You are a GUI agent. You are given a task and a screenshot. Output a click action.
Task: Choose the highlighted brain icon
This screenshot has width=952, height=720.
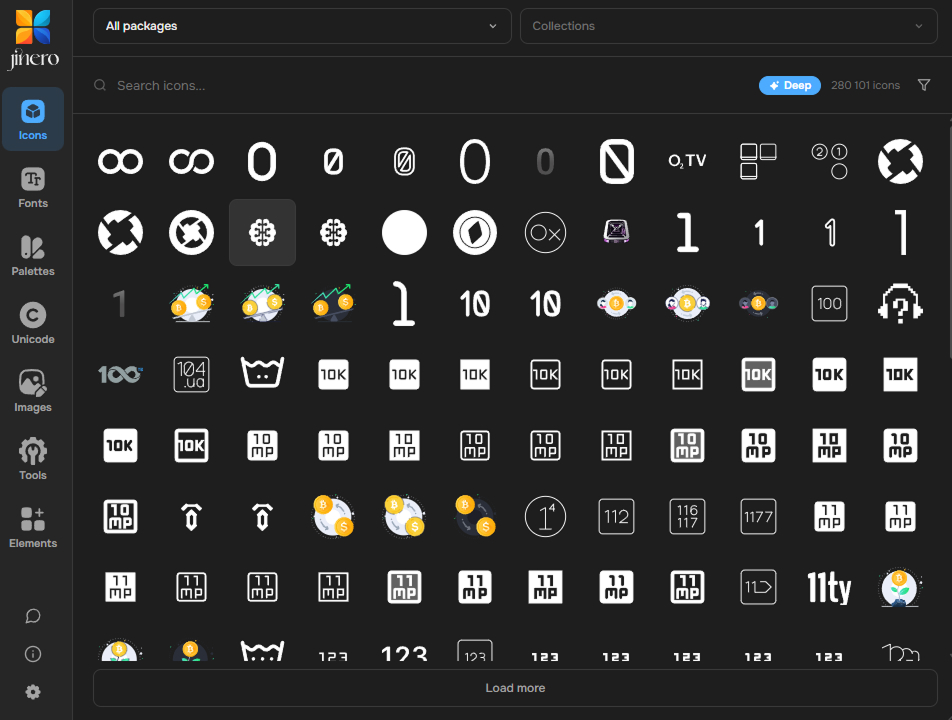pos(262,233)
